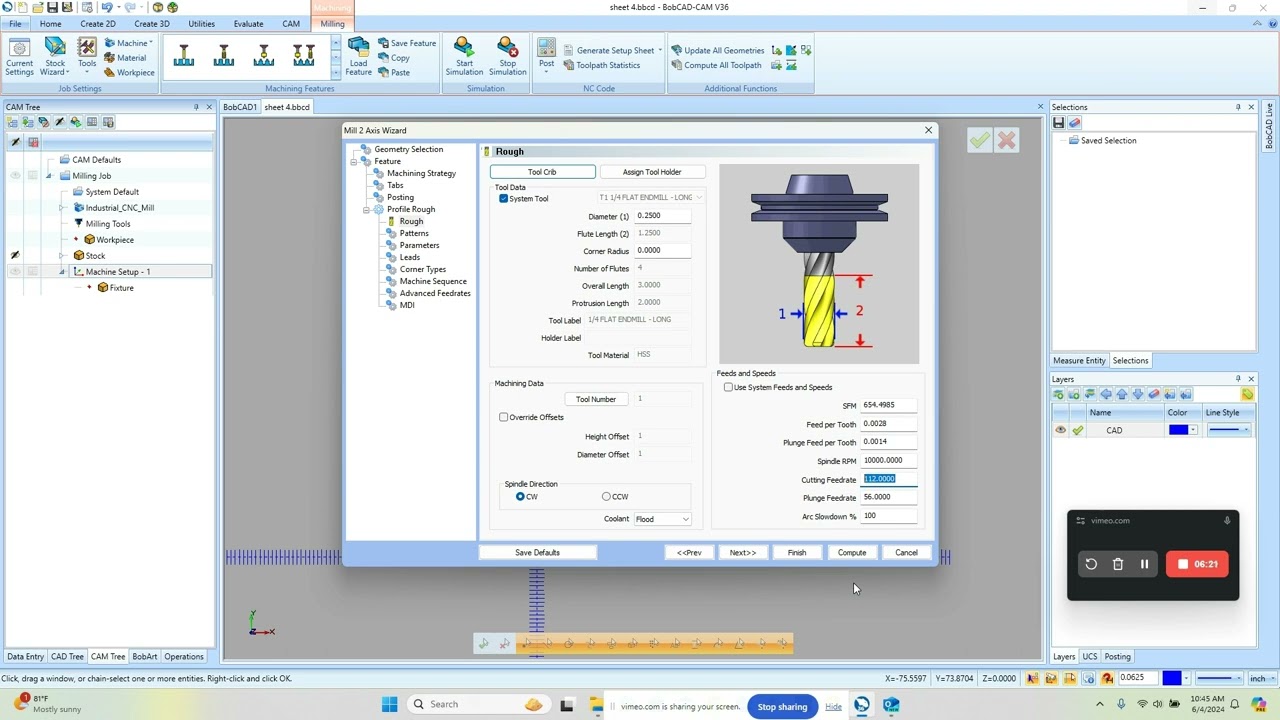Click the green checkmark OK icon

pyautogui.click(x=979, y=141)
